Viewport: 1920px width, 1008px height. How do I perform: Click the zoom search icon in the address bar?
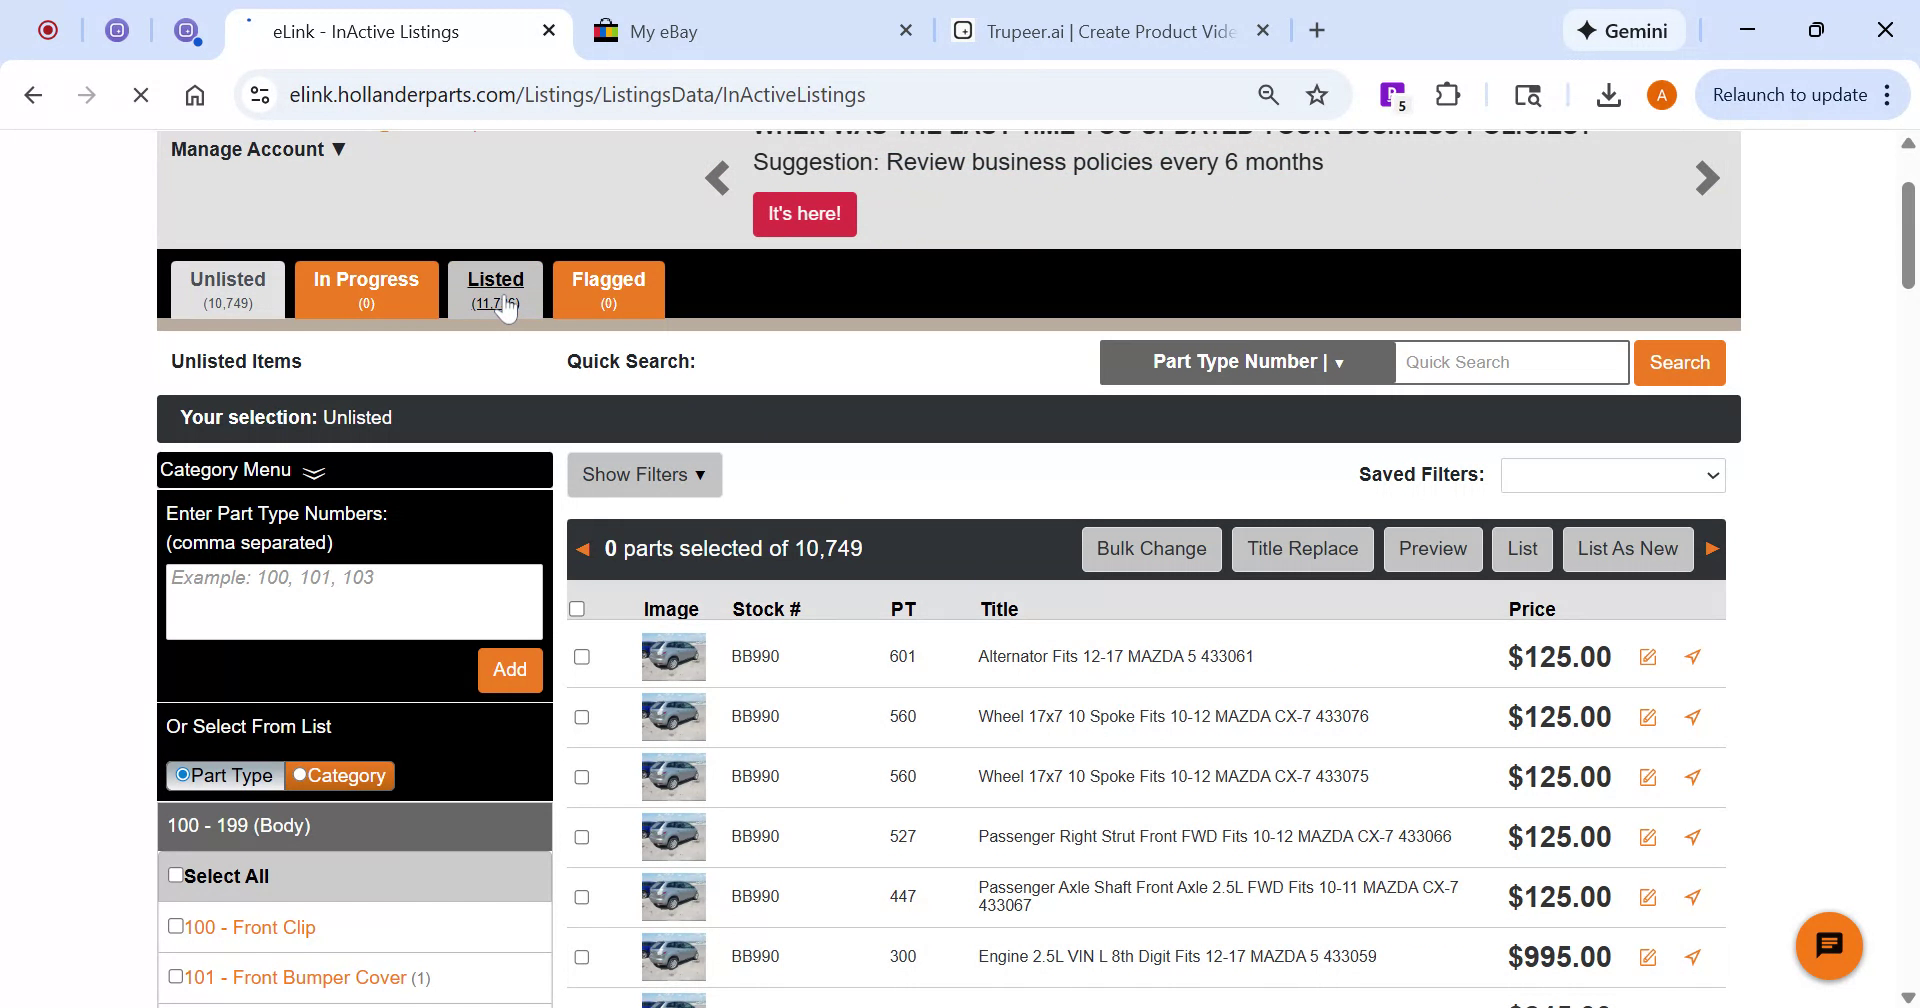[1268, 94]
